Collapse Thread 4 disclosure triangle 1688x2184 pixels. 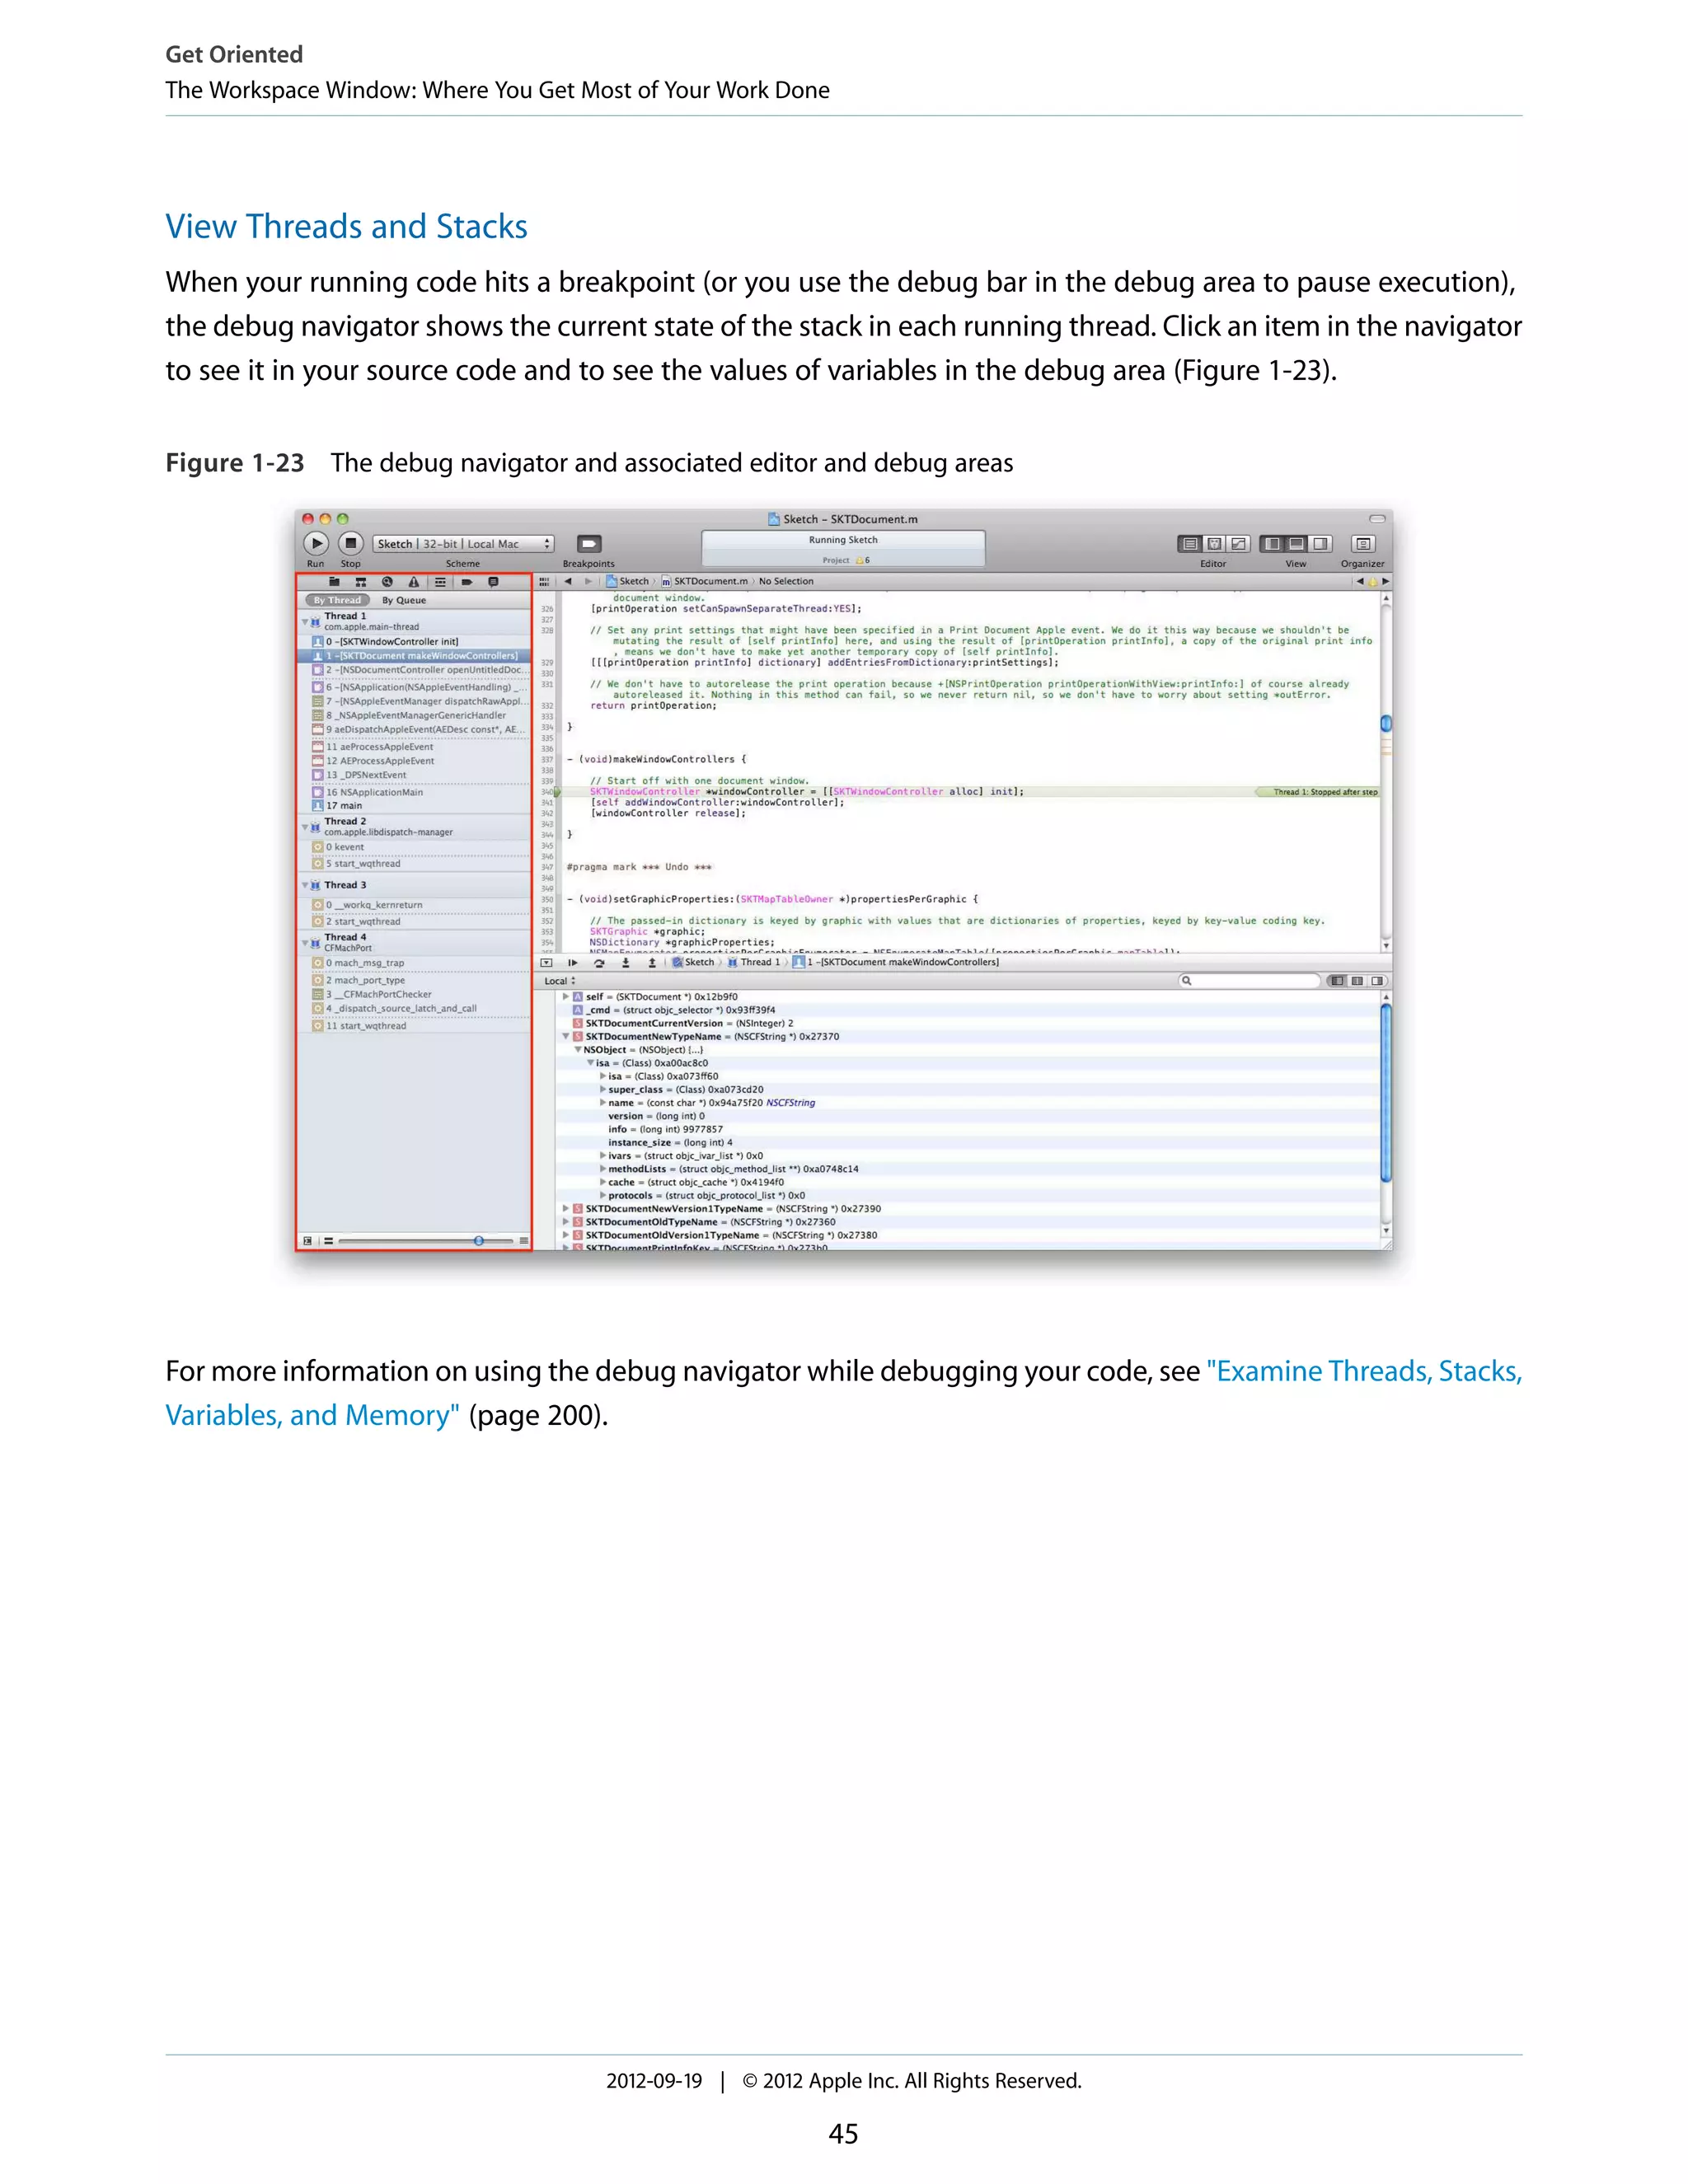tap(305, 942)
